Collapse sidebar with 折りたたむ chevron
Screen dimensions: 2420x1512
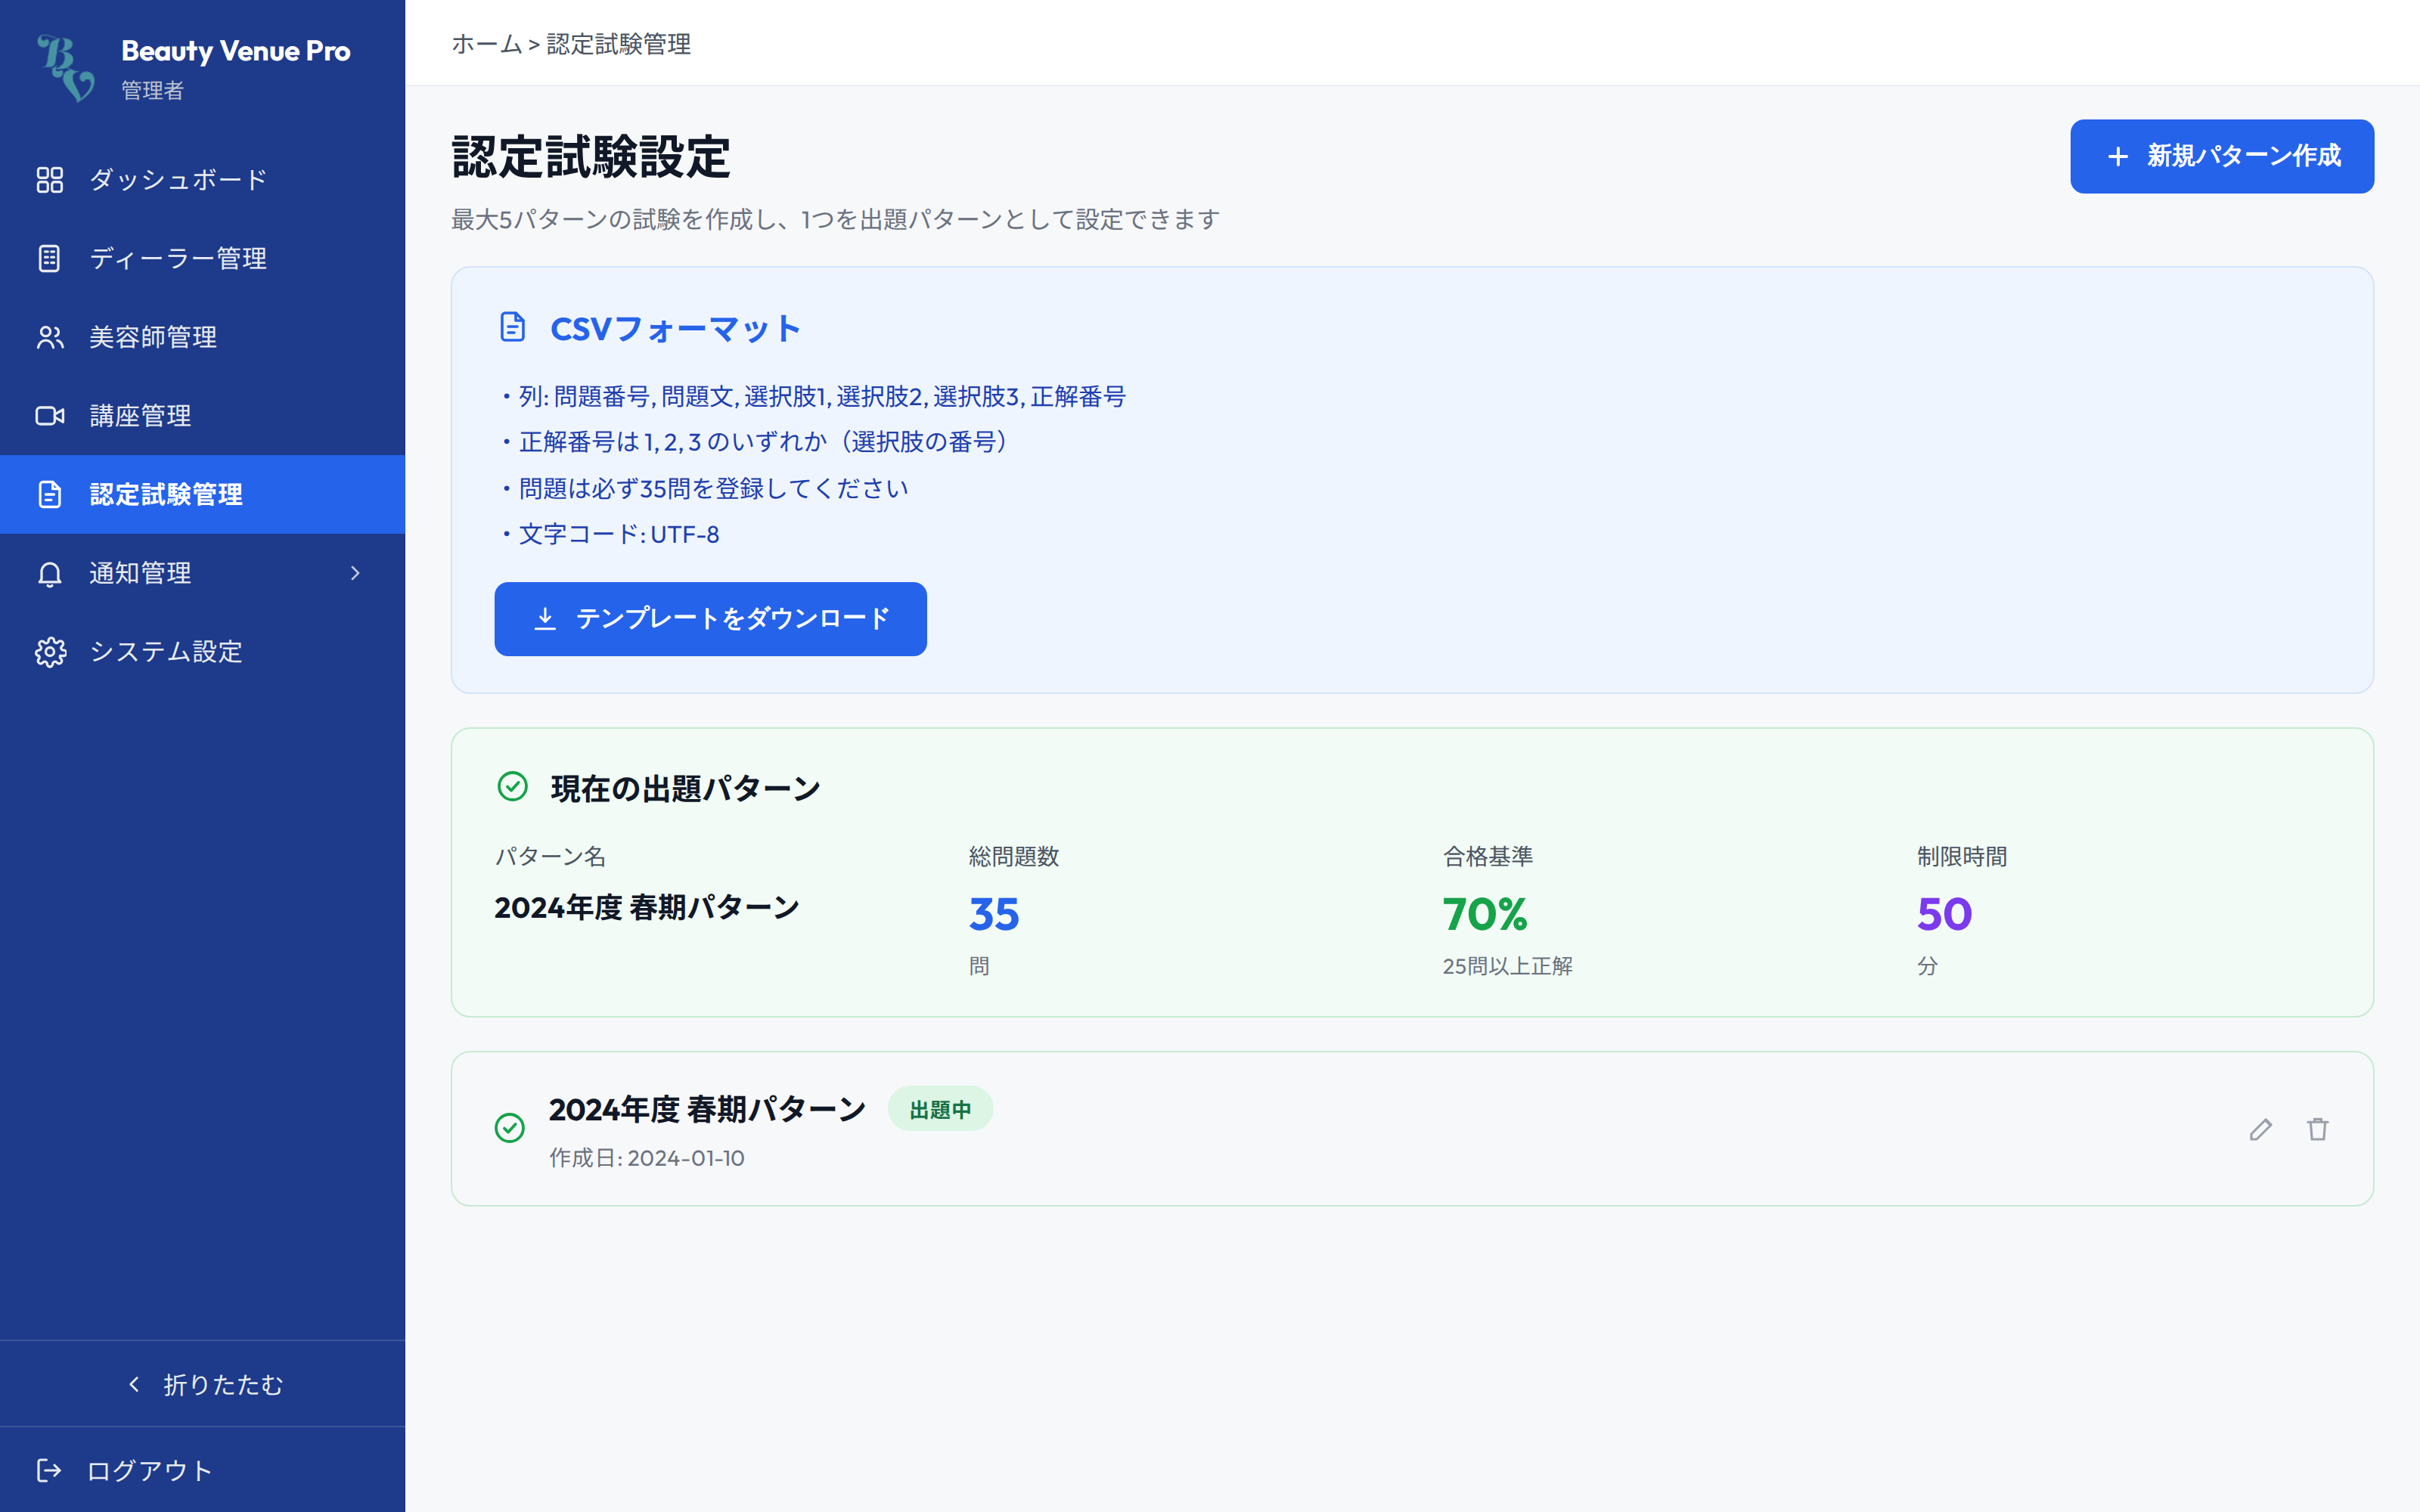click(134, 1384)
